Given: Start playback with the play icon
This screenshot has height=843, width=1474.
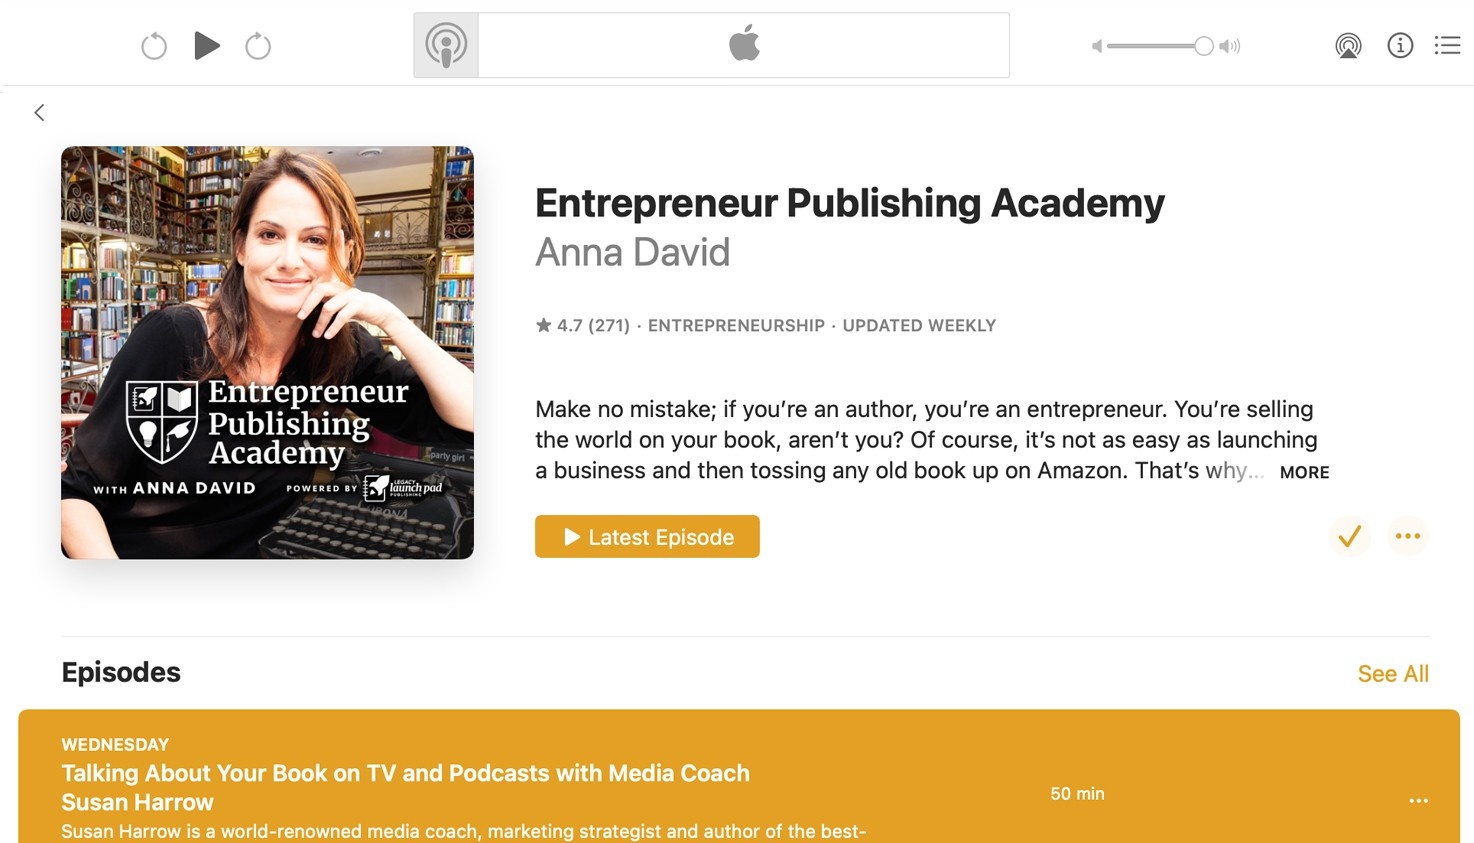Looking at the screenshot, I should click(x=206, y=46).
